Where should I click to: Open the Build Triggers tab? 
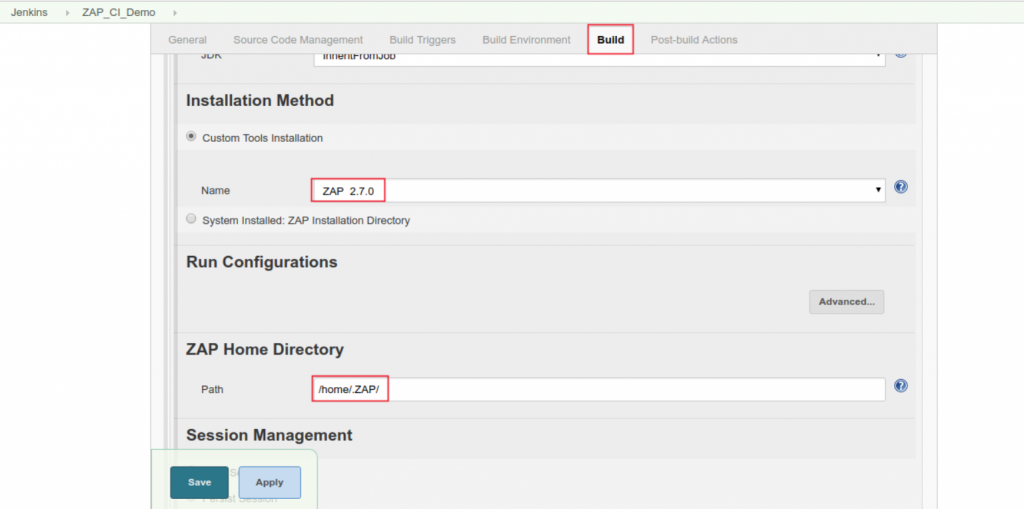(422, 40)
